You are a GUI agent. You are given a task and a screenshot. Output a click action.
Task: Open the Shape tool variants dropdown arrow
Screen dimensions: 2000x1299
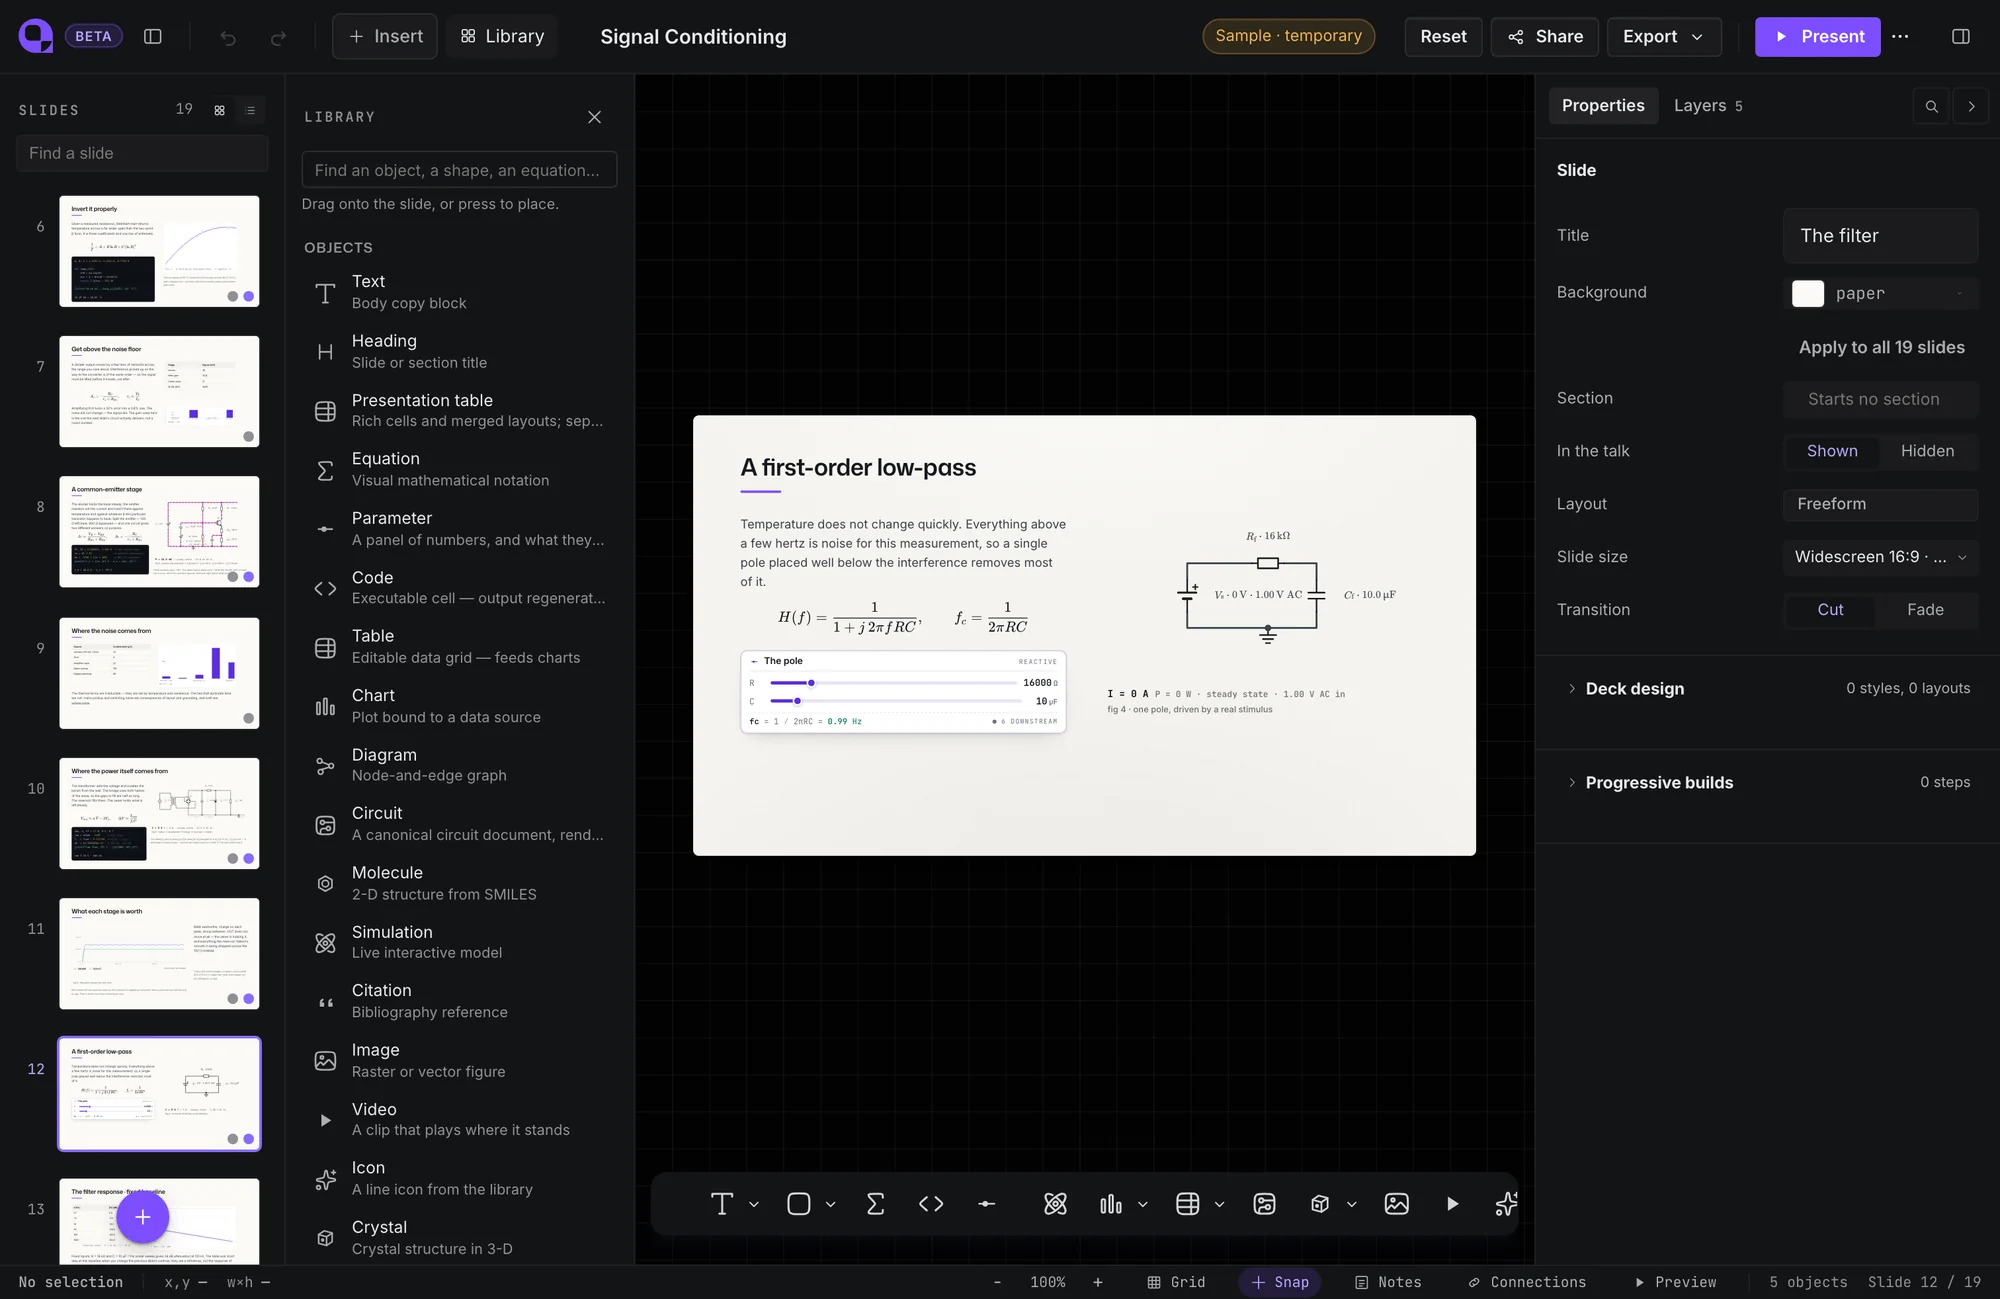[830, 1204]
